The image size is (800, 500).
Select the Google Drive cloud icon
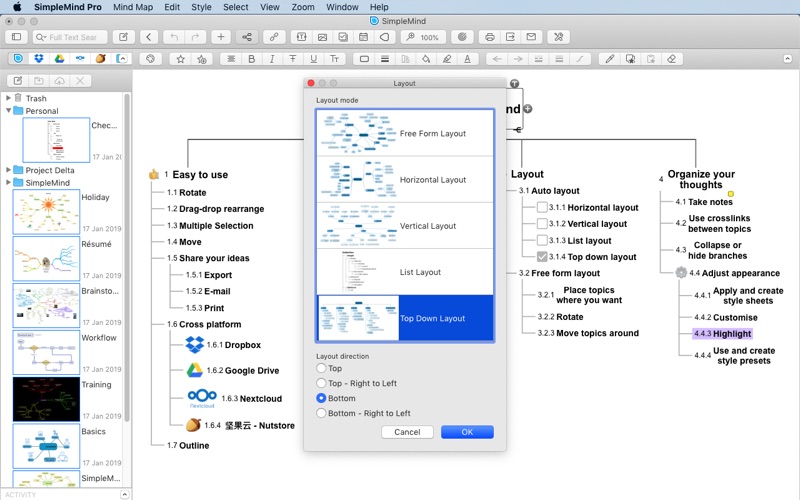(x=60, y=59)
